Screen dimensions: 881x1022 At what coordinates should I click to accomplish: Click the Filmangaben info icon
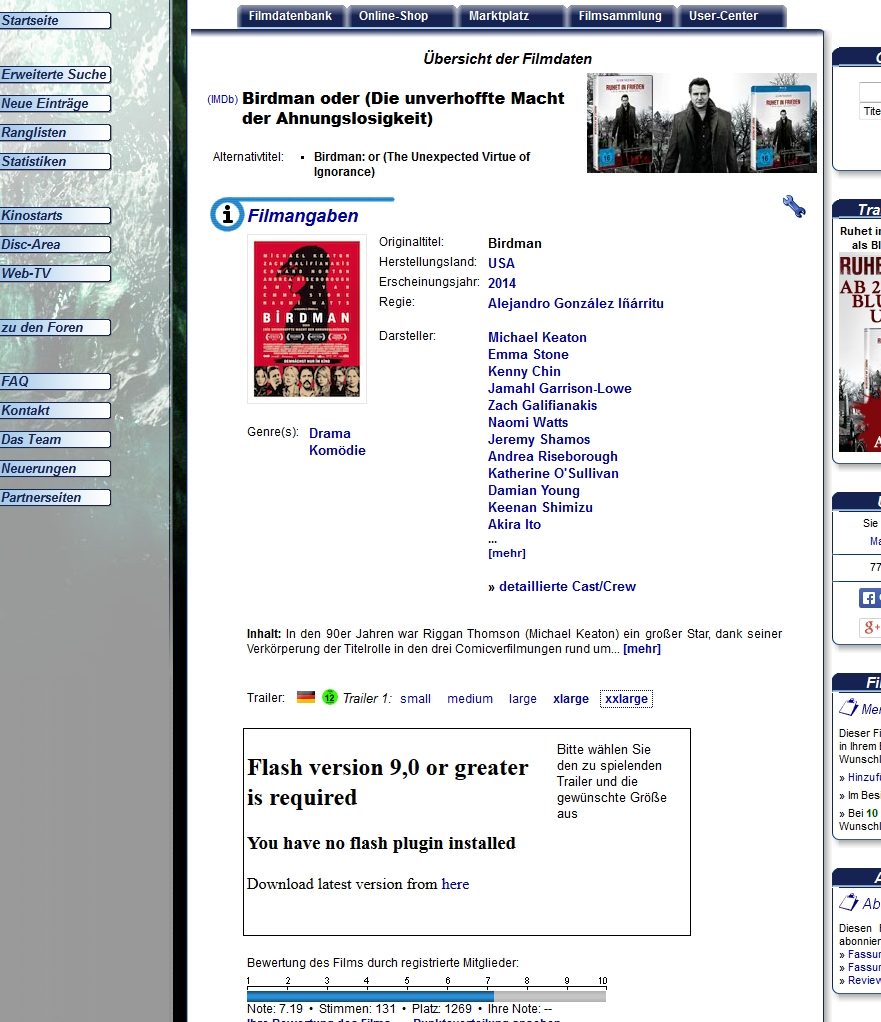227,214
